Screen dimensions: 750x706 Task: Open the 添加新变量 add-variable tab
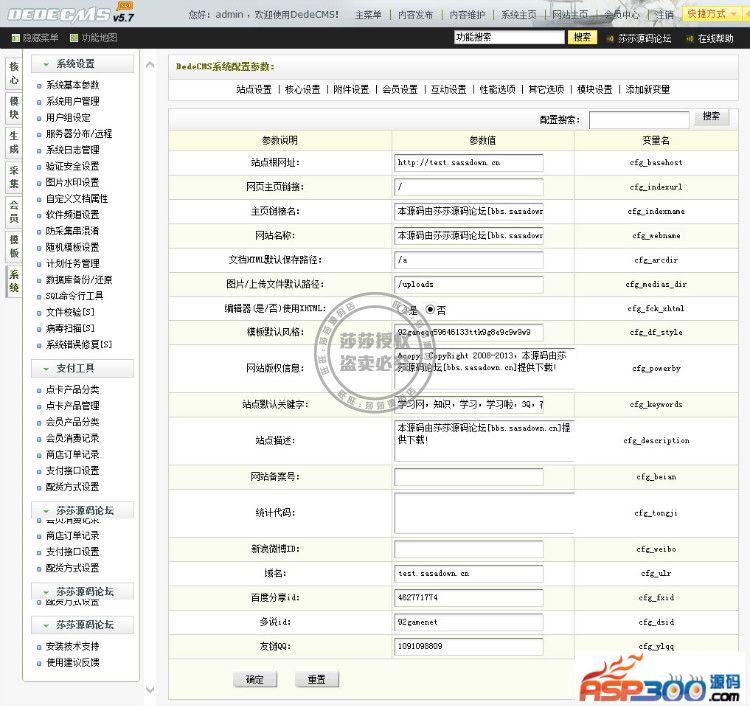[x=648, y=89]
